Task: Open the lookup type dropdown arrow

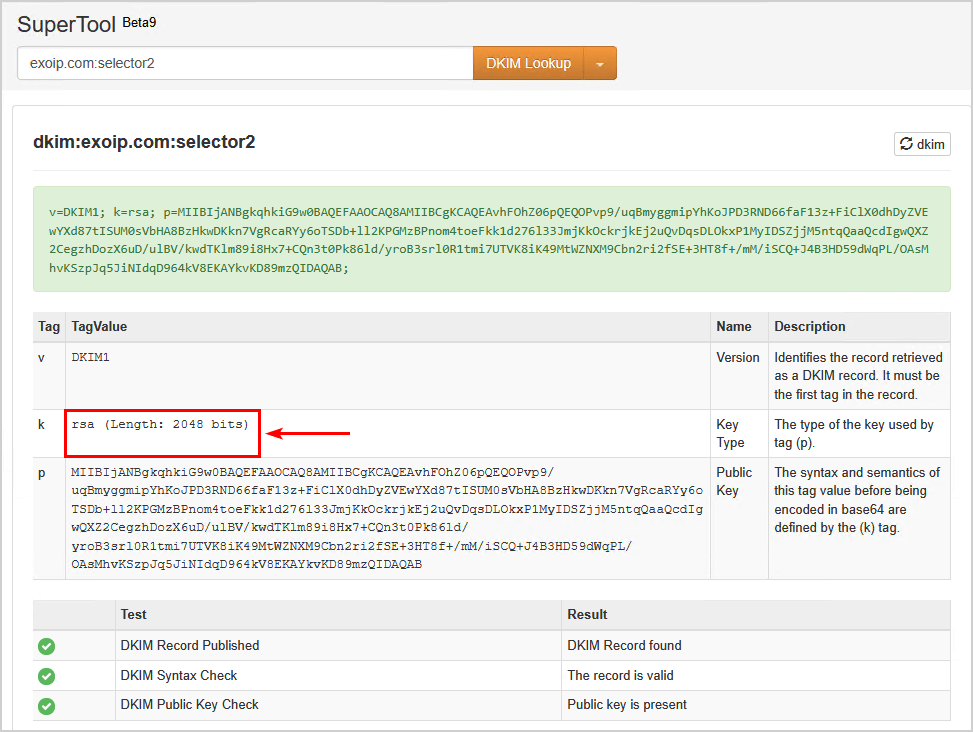Action: pos(600,64)
